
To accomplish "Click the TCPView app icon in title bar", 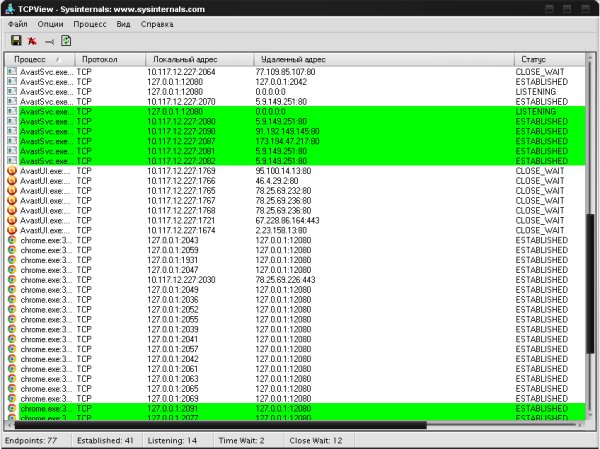I will pos(10,8).
